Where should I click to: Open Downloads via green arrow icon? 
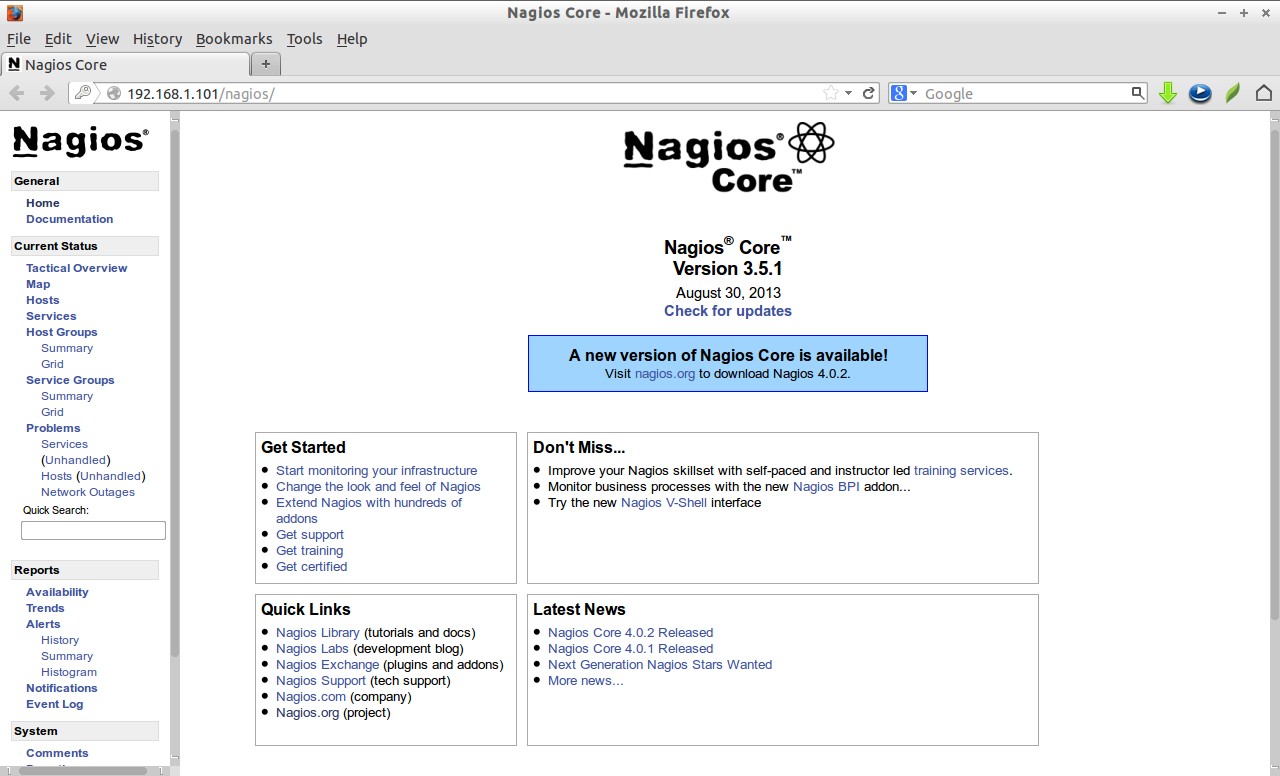coord(1167,93)
